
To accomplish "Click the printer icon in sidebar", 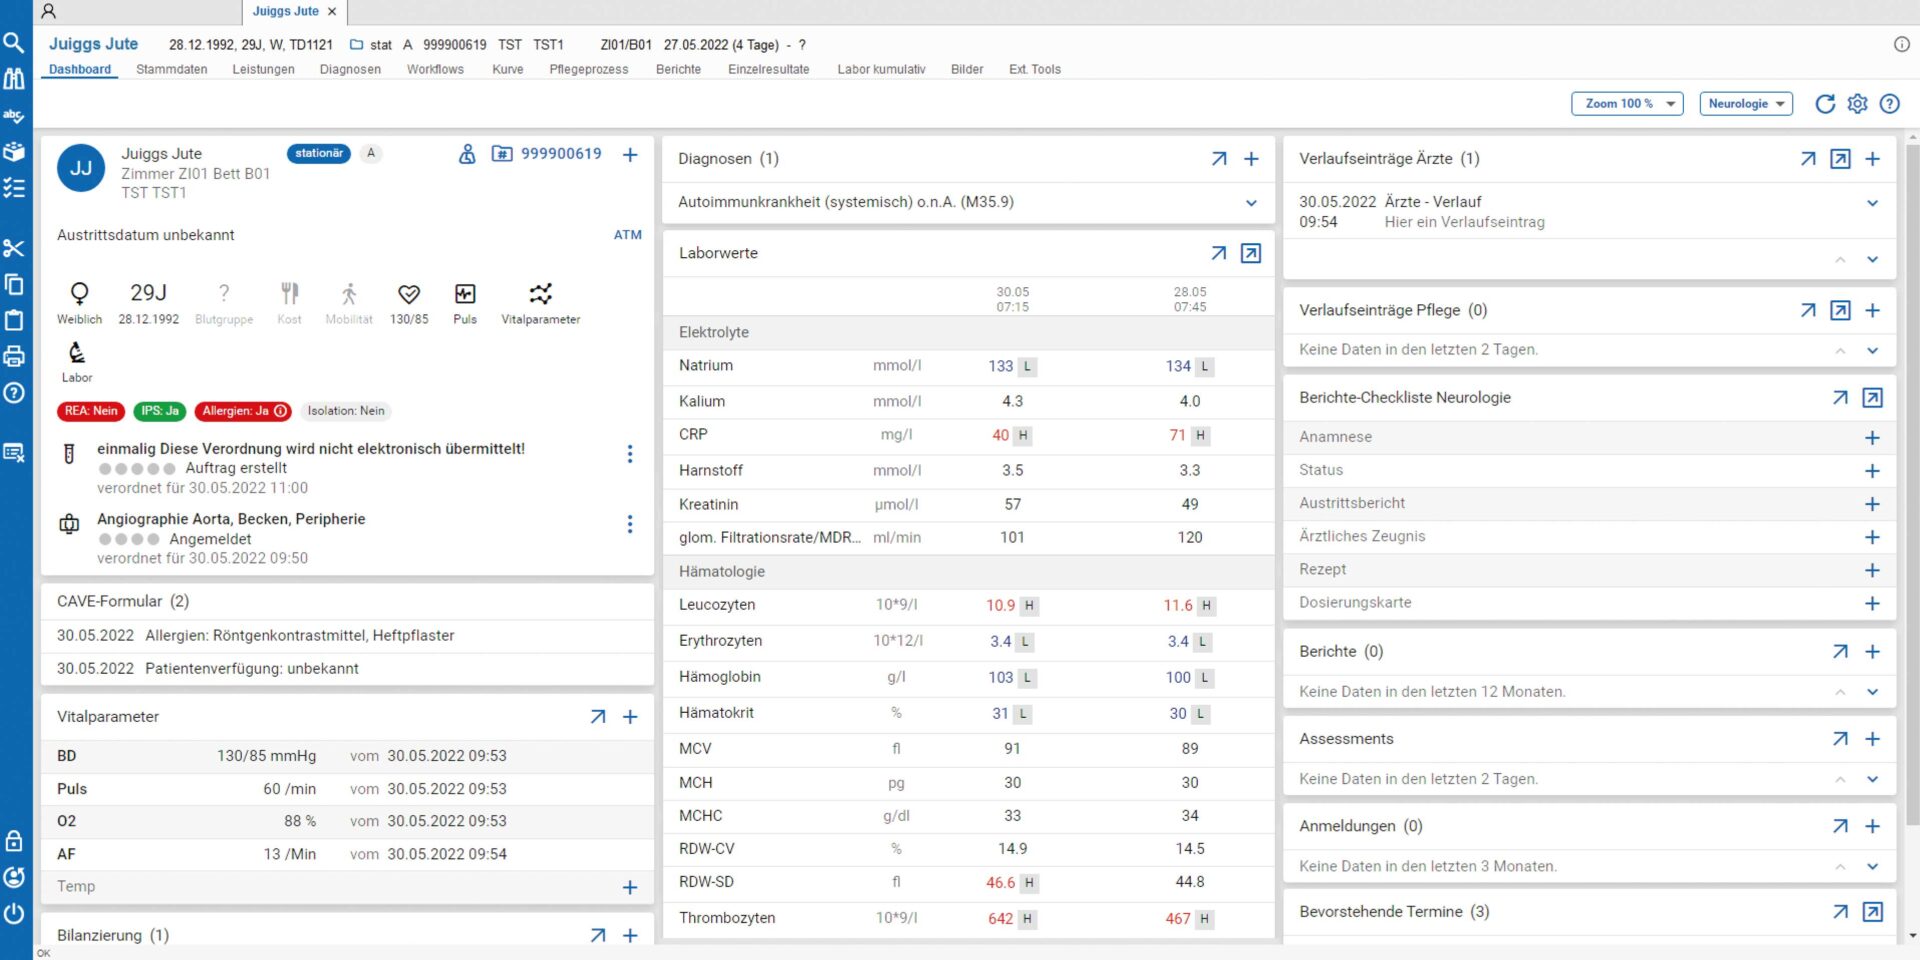I will (x=14, y=356).
